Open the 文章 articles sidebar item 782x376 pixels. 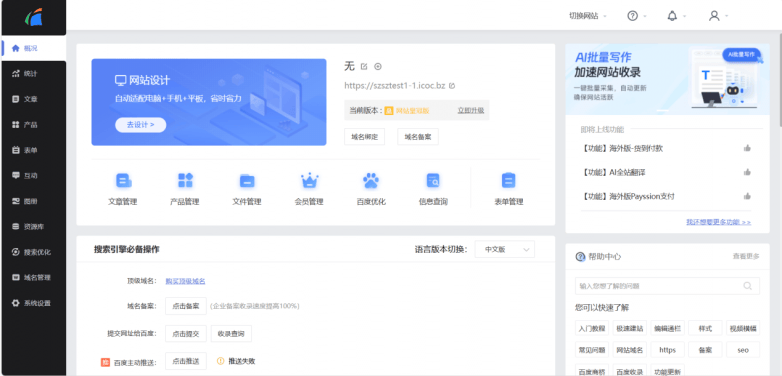33,99
